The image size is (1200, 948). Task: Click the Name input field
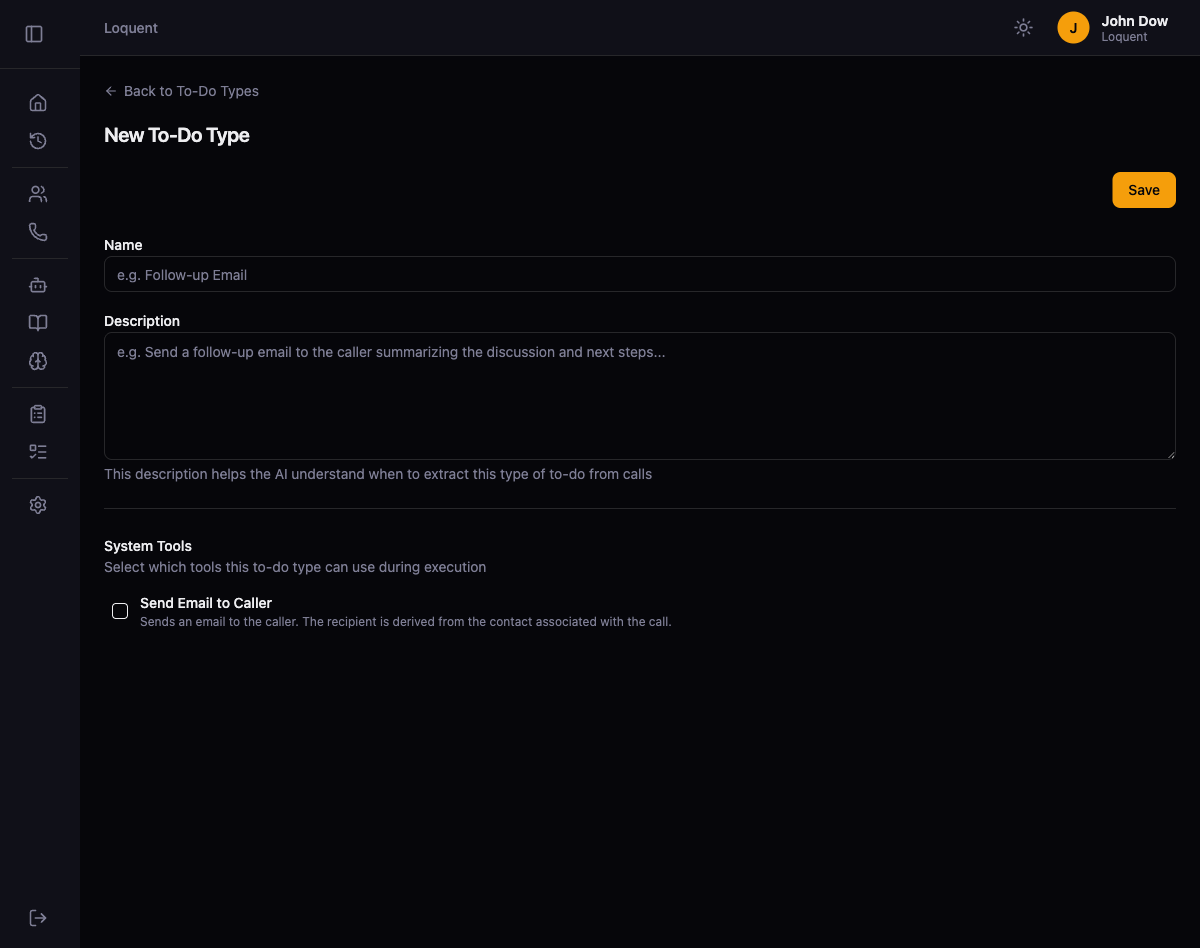[639, 274]
